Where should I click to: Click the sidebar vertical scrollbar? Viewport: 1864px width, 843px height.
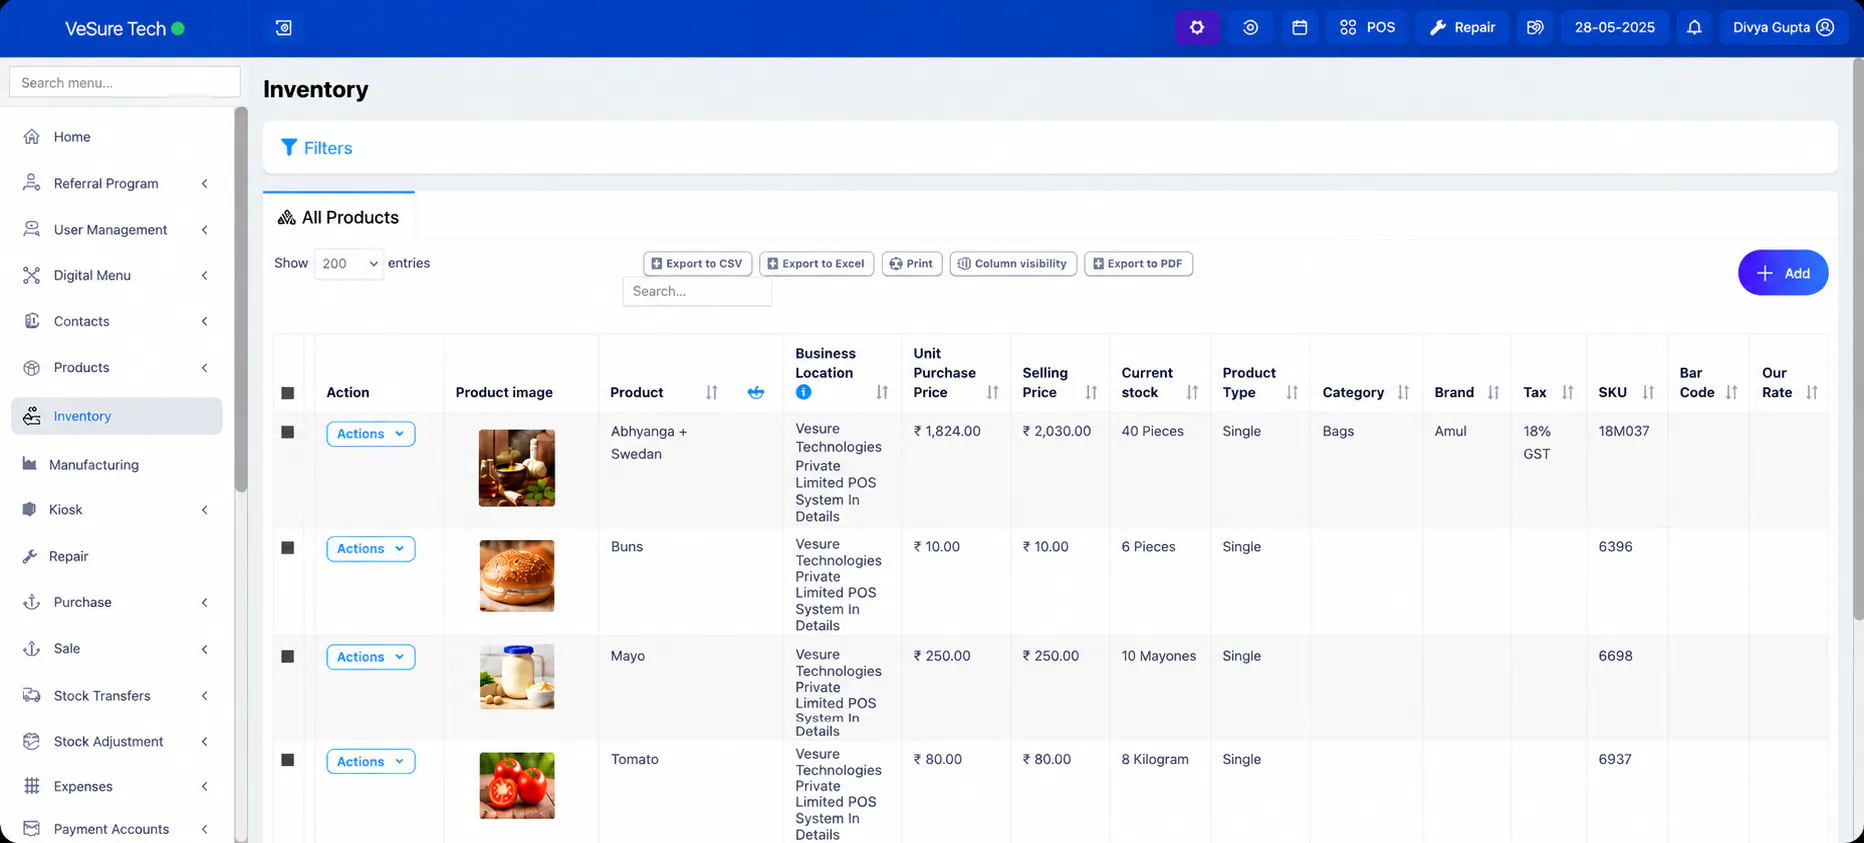240,300
